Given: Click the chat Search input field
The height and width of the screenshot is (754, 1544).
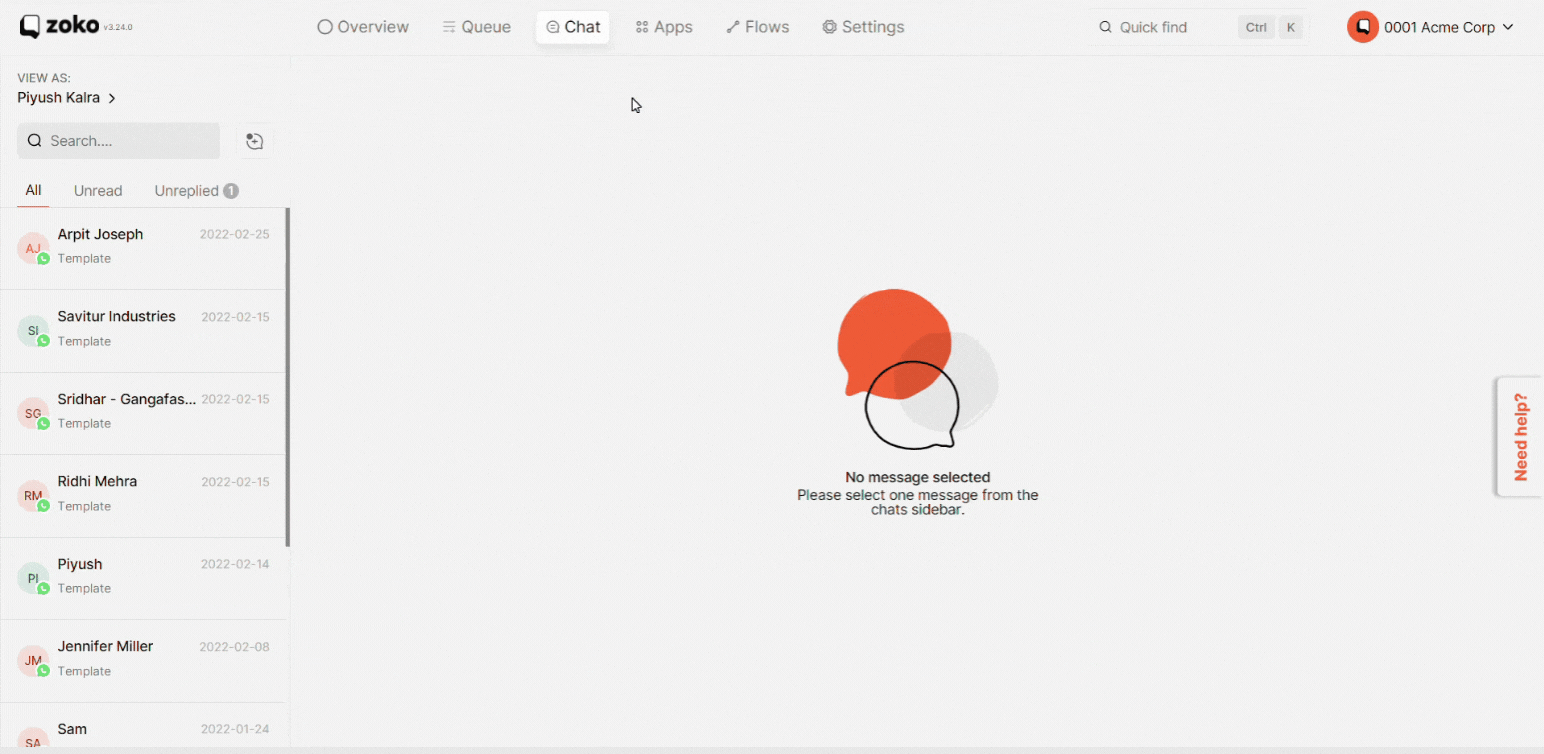Looking at the screenshot, I should pos(119,141).
